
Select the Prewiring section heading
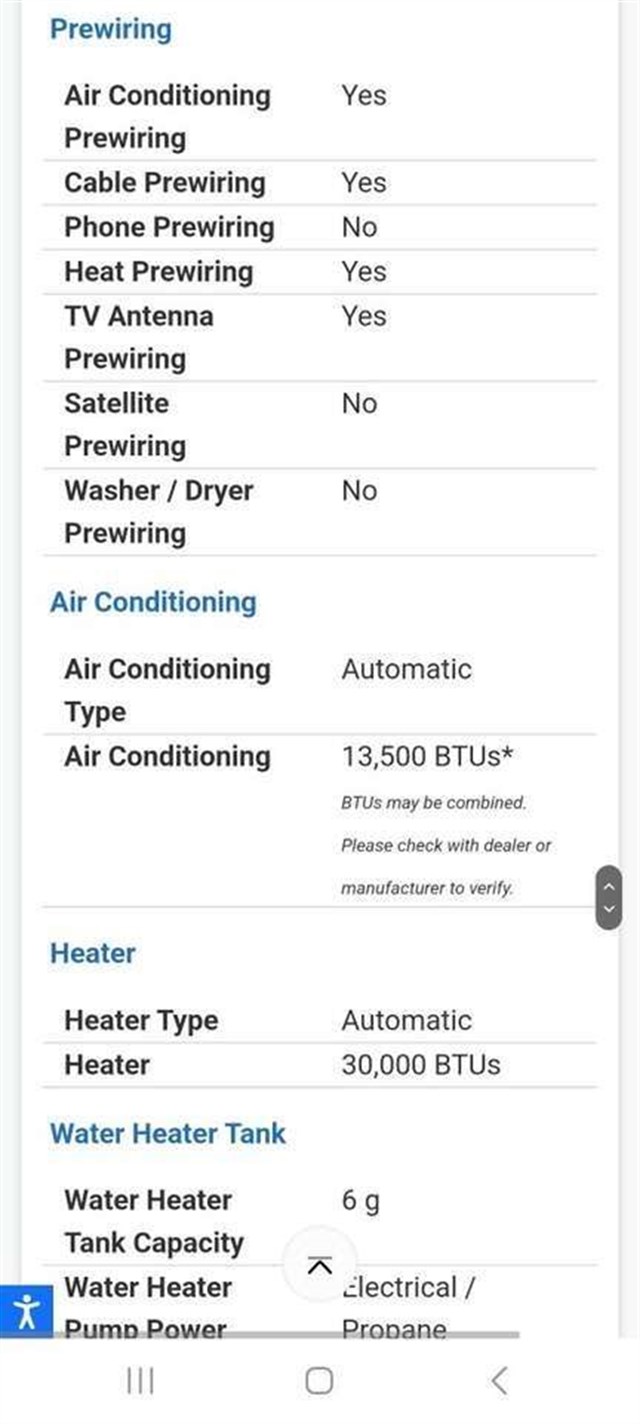pos(111,29)
